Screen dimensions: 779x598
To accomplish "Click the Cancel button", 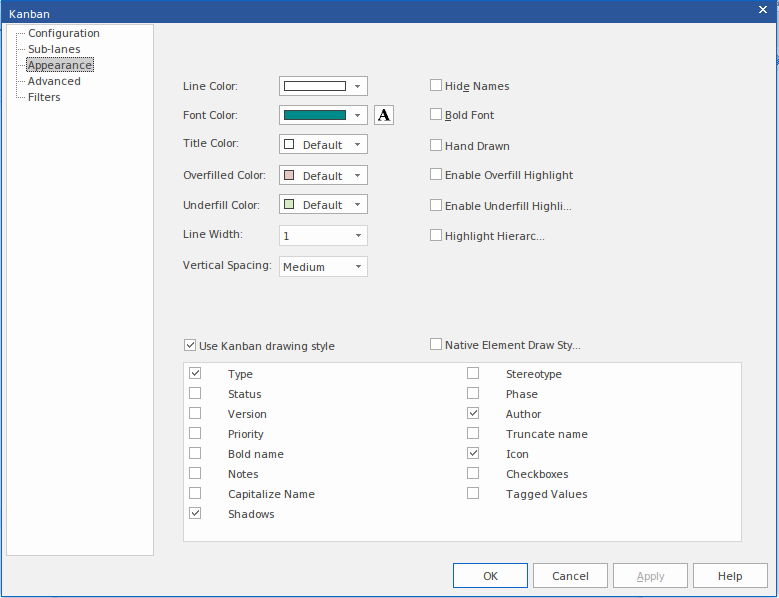I will pos(570,576).
